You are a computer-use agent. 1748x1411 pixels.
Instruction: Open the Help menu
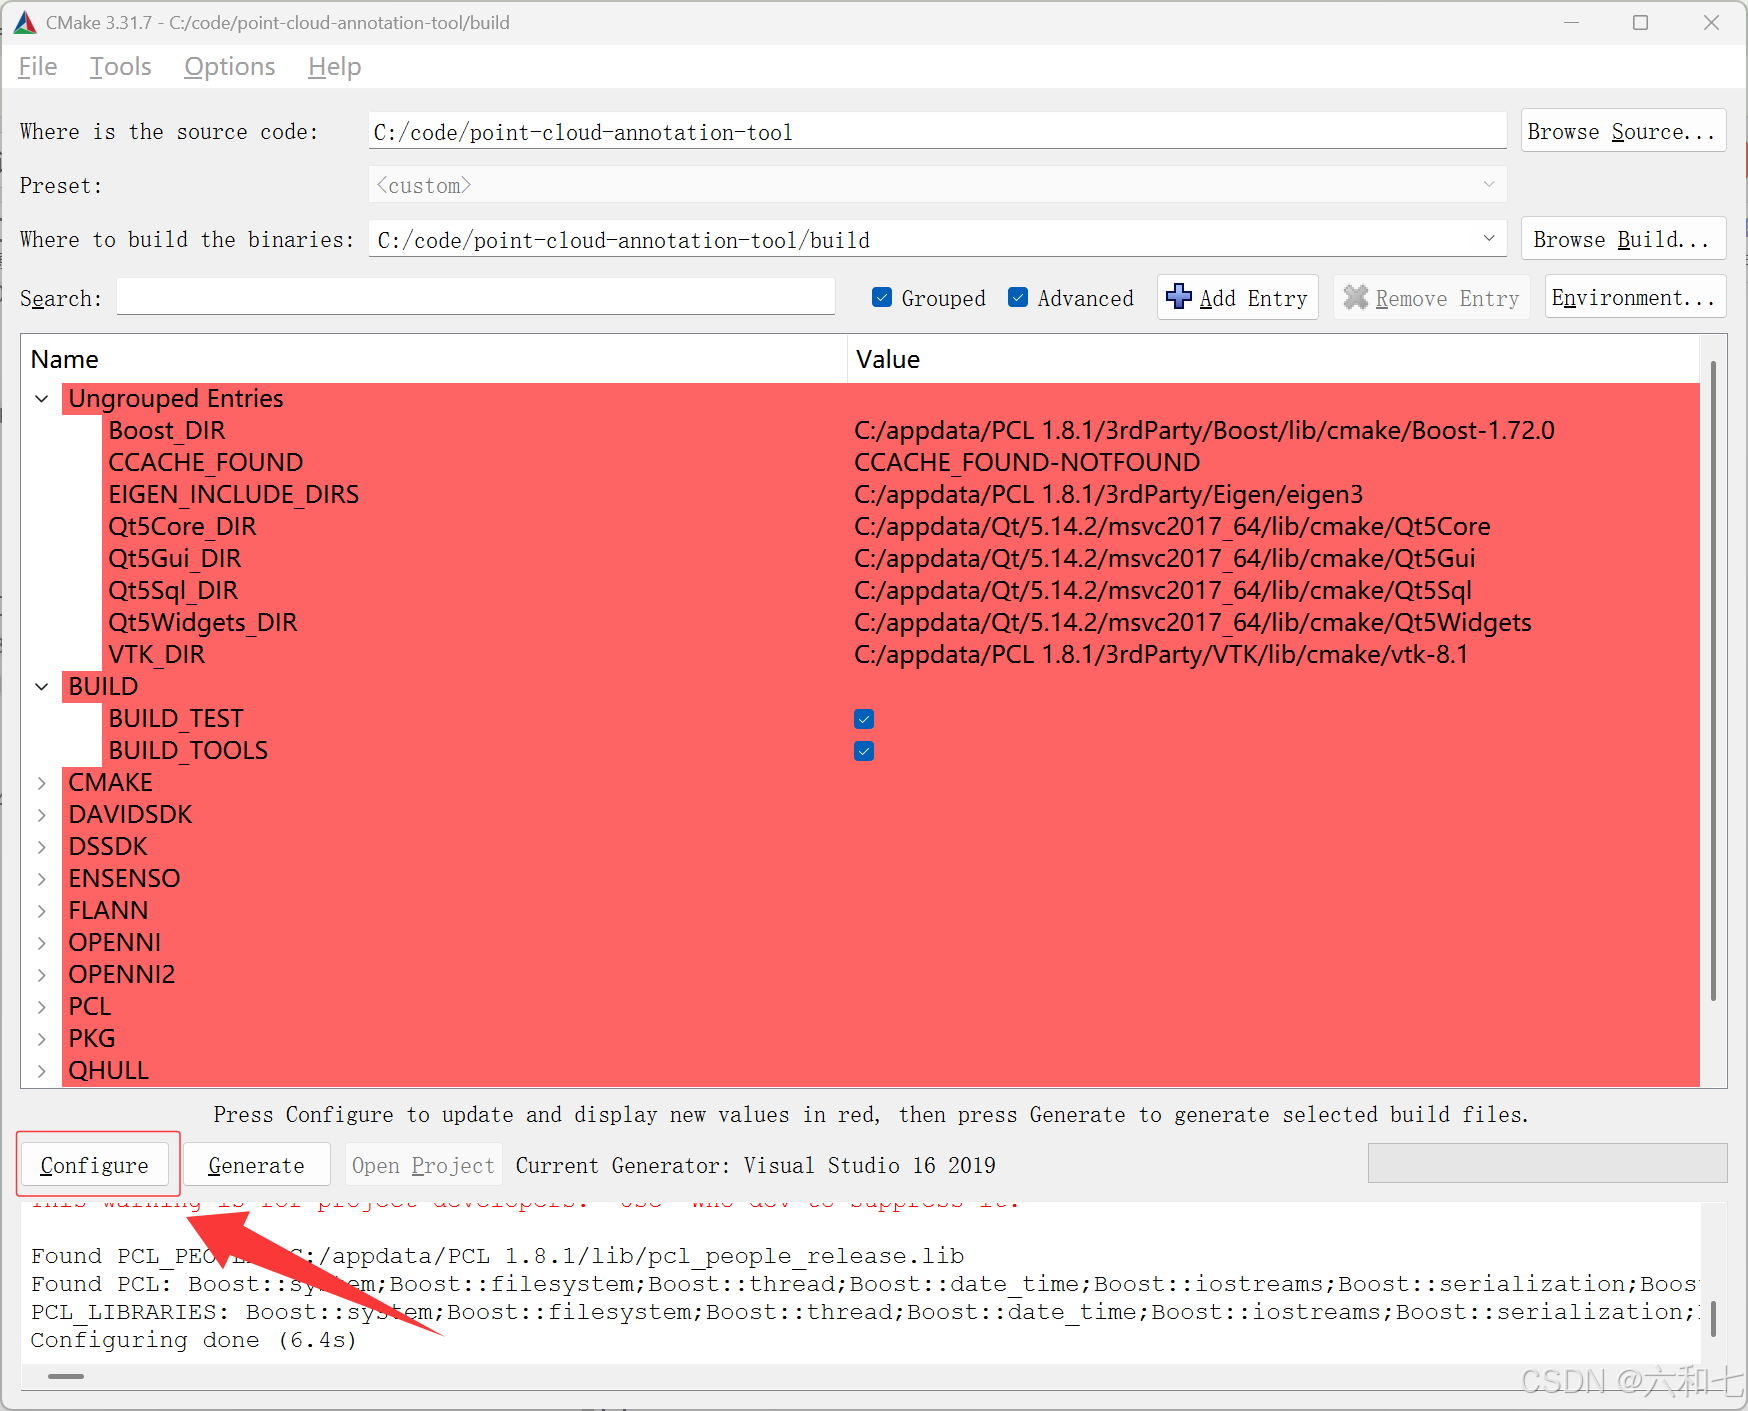point(335,67)
